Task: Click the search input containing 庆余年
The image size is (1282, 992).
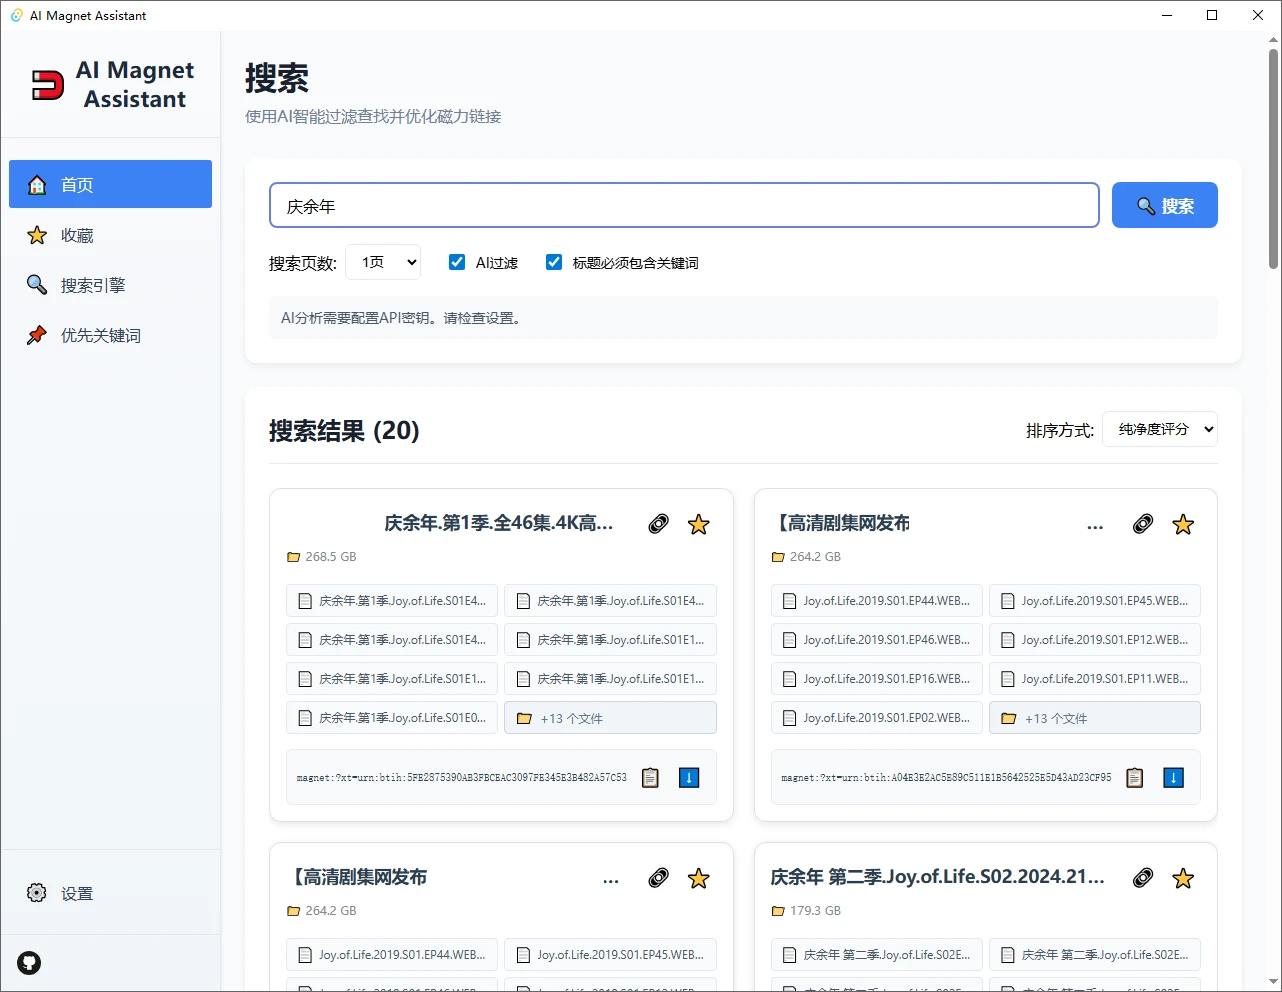Action: [684, 205]
